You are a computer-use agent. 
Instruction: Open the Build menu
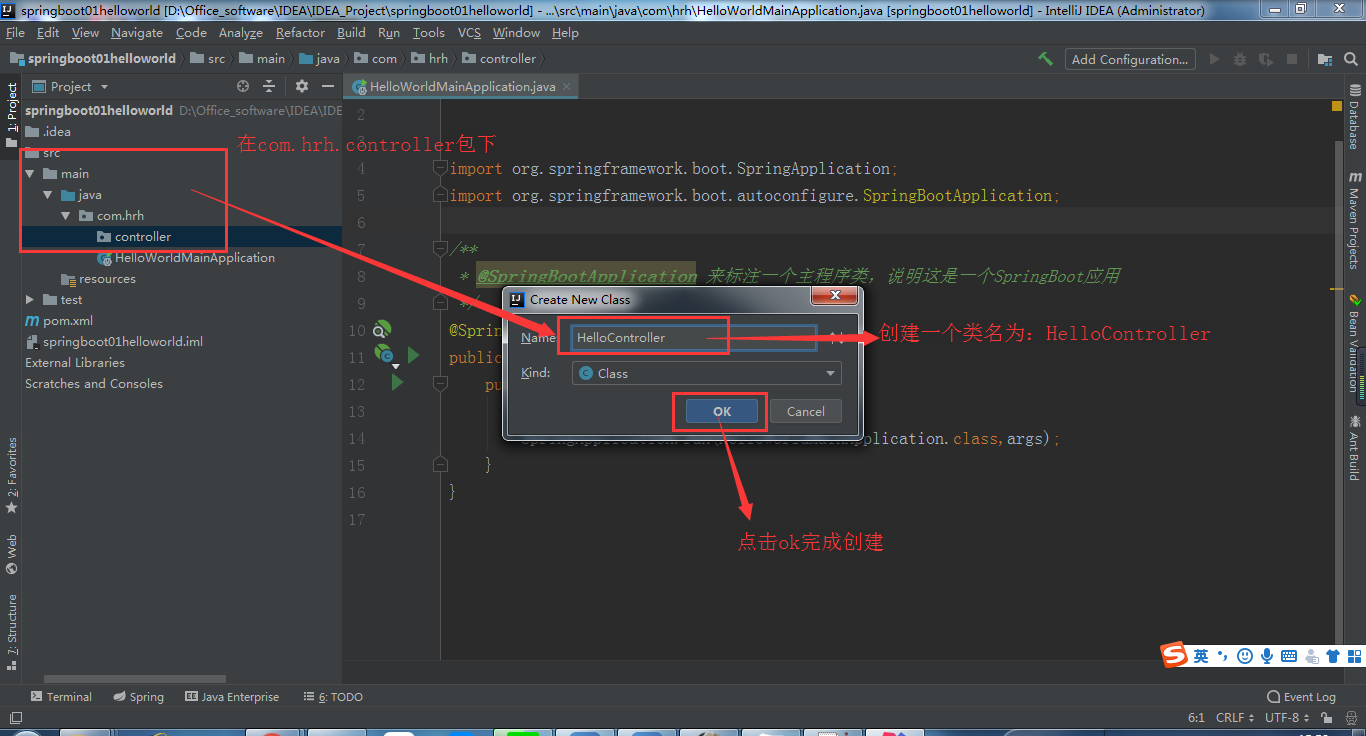[351, 33]
